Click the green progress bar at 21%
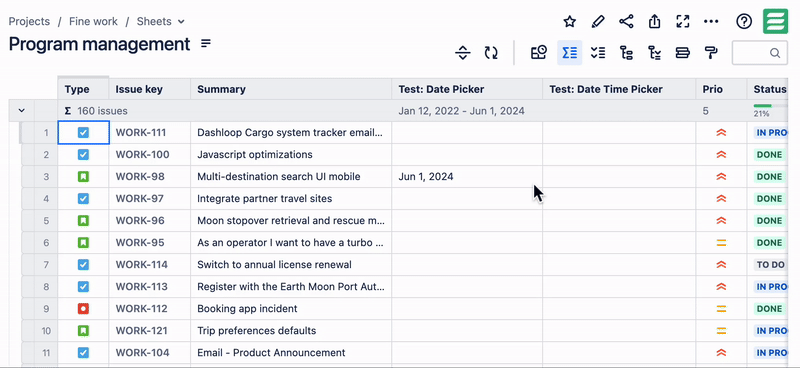This screenshot has width=800, height=368. (762, 106)
